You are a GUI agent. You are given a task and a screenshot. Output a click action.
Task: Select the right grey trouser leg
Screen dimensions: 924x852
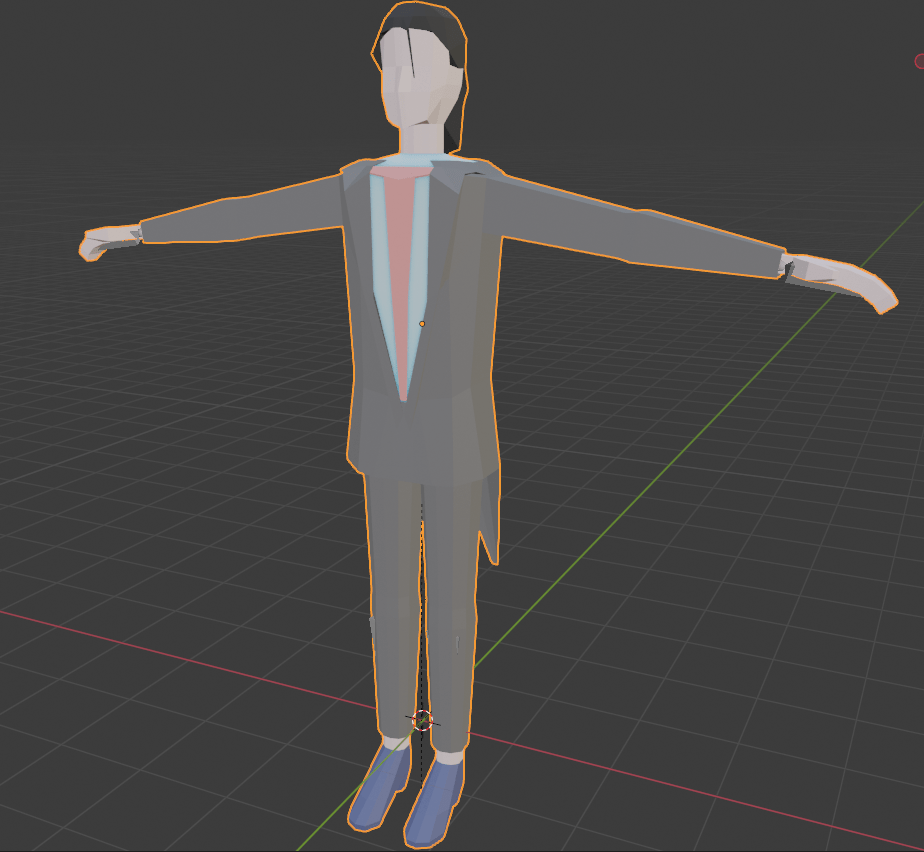(x=450, y=610)
